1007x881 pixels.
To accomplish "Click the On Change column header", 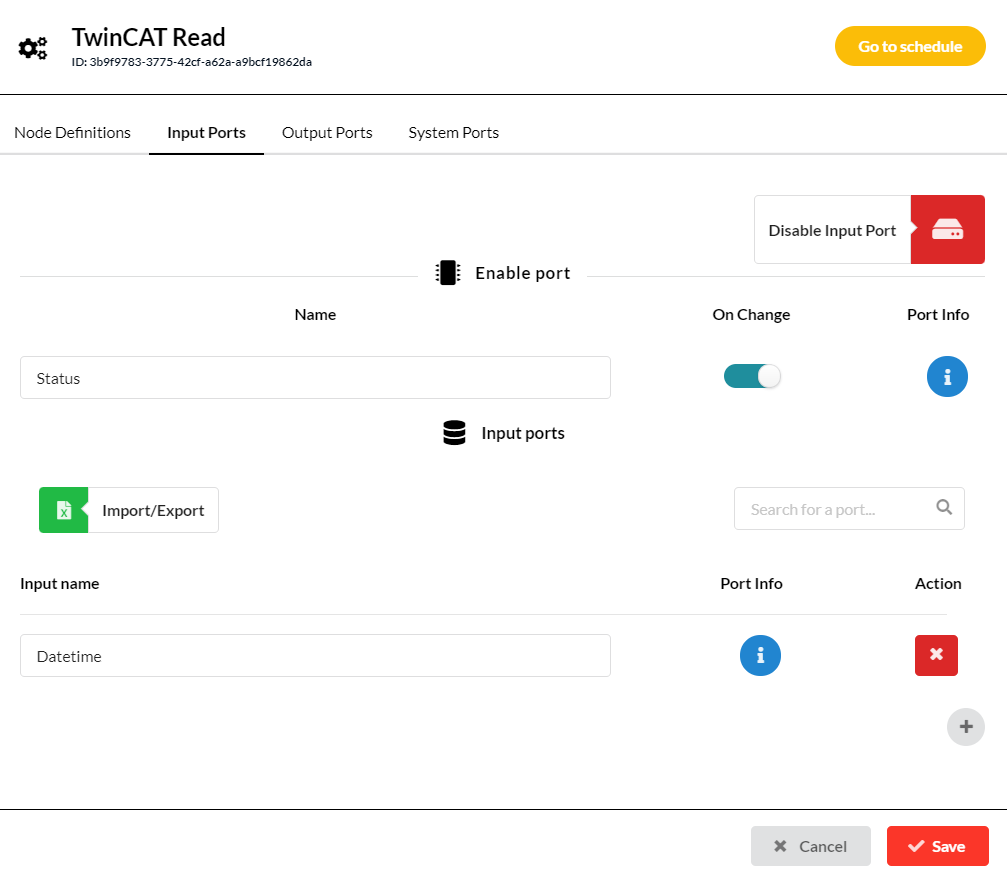I will click(751, 315).
